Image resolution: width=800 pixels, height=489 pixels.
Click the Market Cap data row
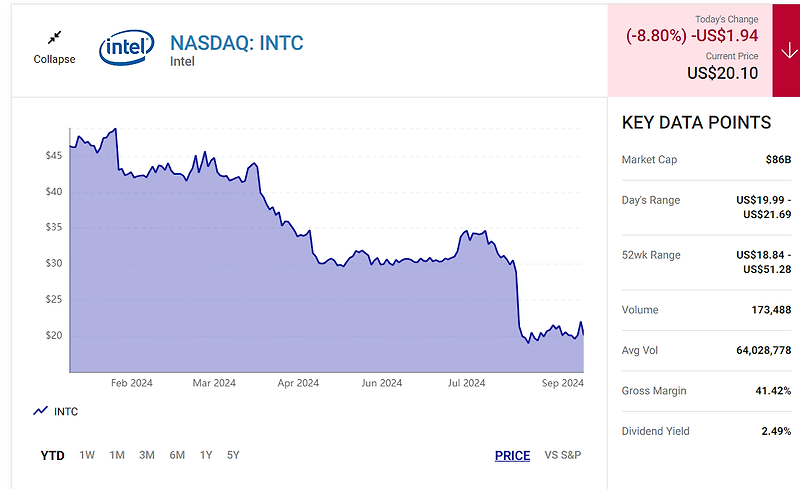[706, 160]
